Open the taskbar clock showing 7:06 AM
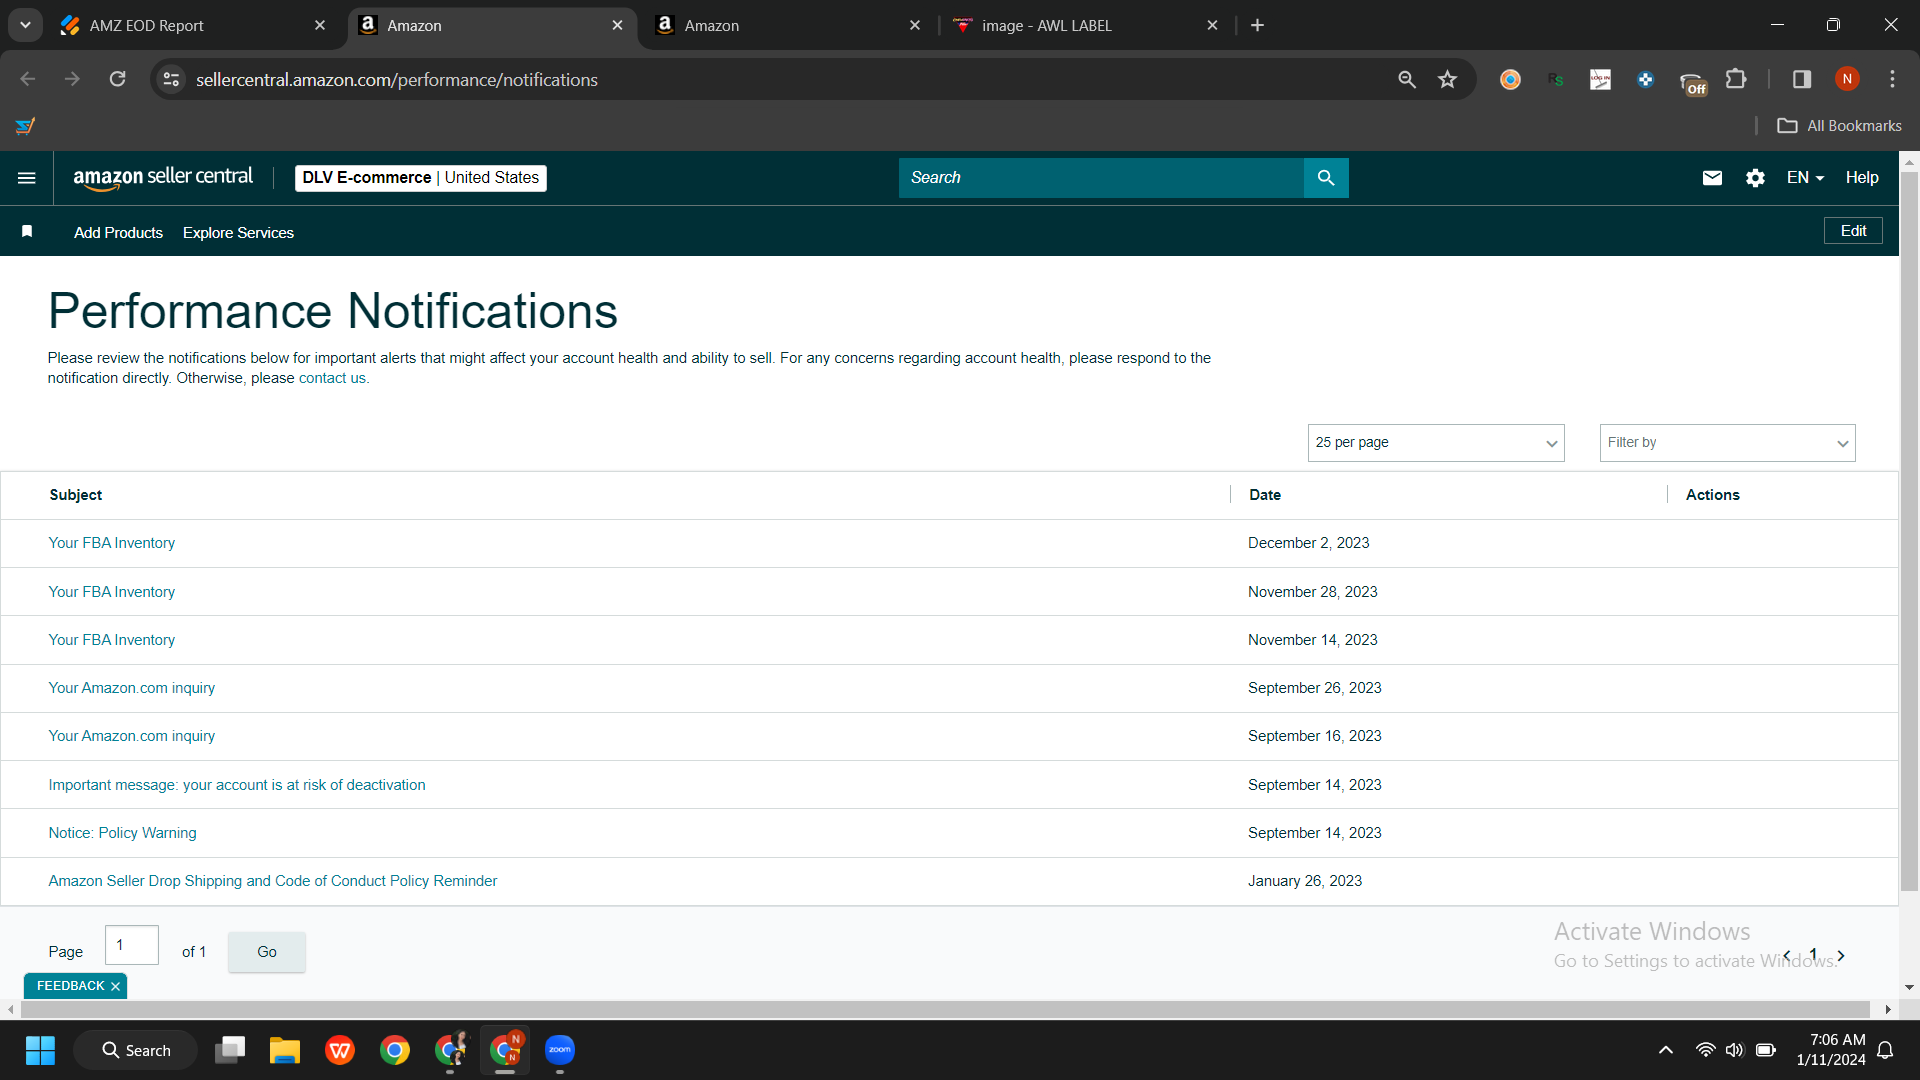The width and height of the screenshot is (1920, 1080). pos(1830,1050)
